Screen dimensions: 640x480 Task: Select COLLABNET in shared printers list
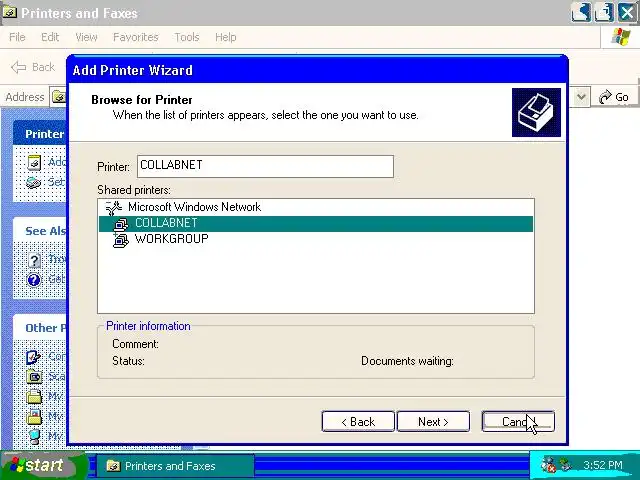[x=316, y=223]
